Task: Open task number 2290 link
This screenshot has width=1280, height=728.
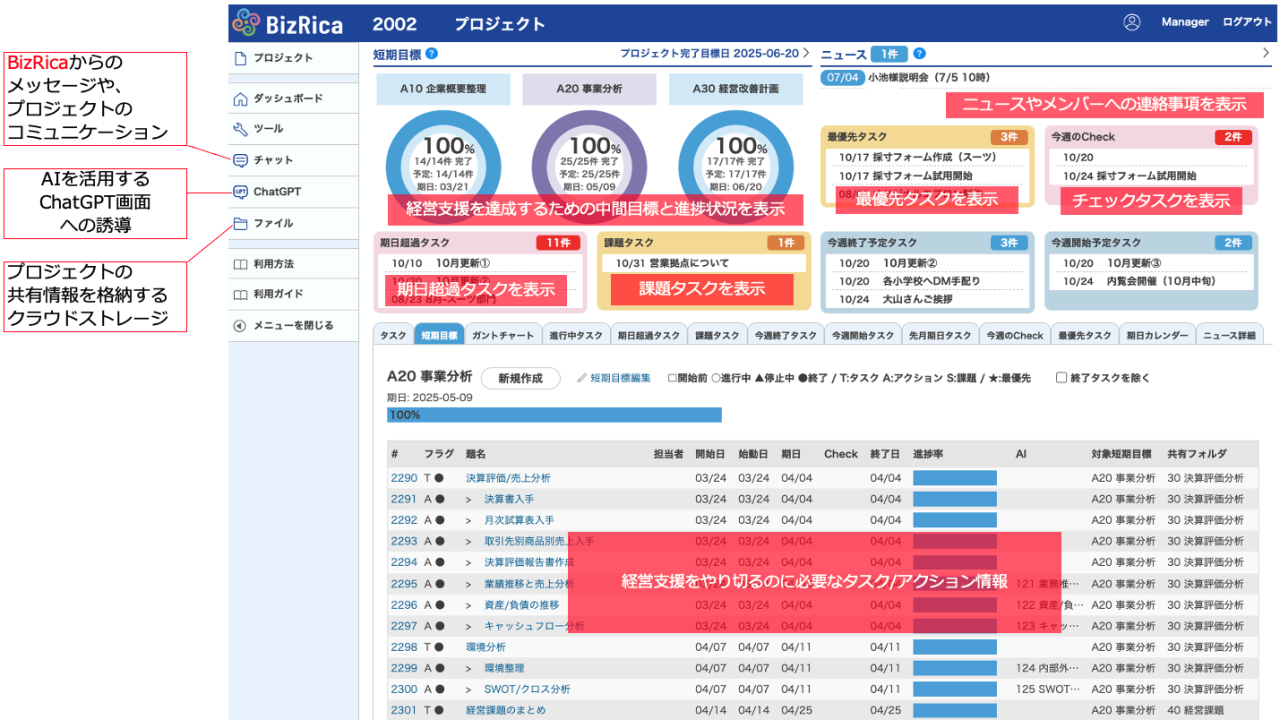Action: coord(404,478)
